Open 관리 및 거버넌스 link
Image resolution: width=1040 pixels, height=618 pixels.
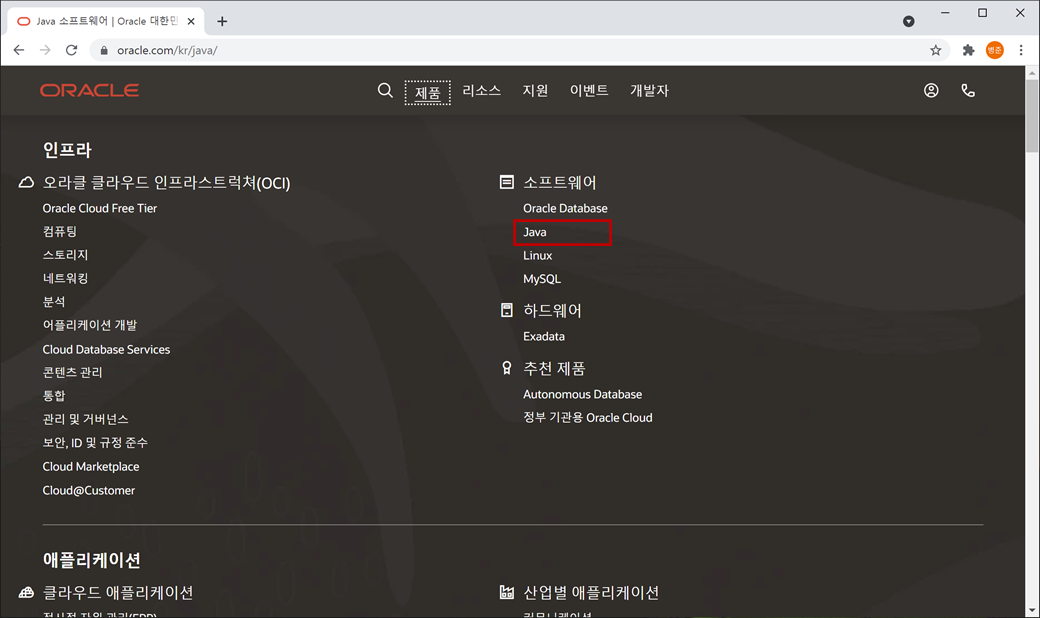point(86,419)
